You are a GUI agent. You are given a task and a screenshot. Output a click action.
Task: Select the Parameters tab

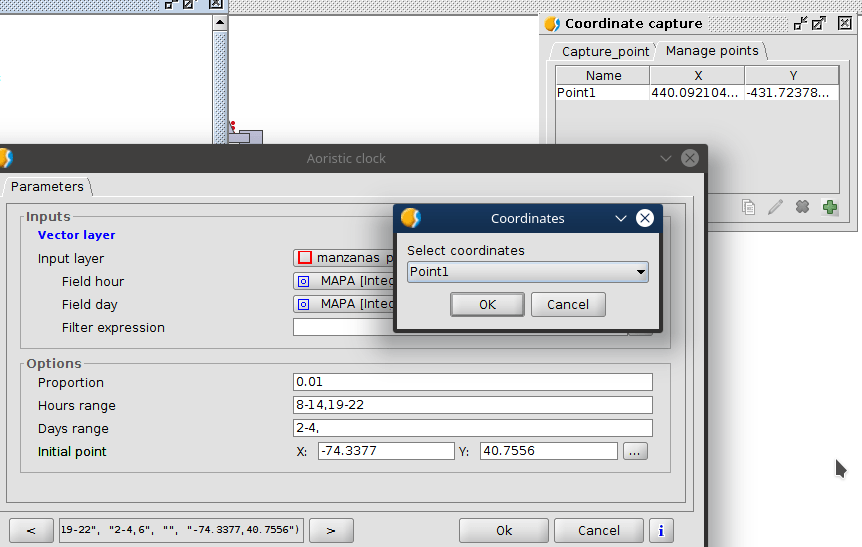tap(47, 186)
